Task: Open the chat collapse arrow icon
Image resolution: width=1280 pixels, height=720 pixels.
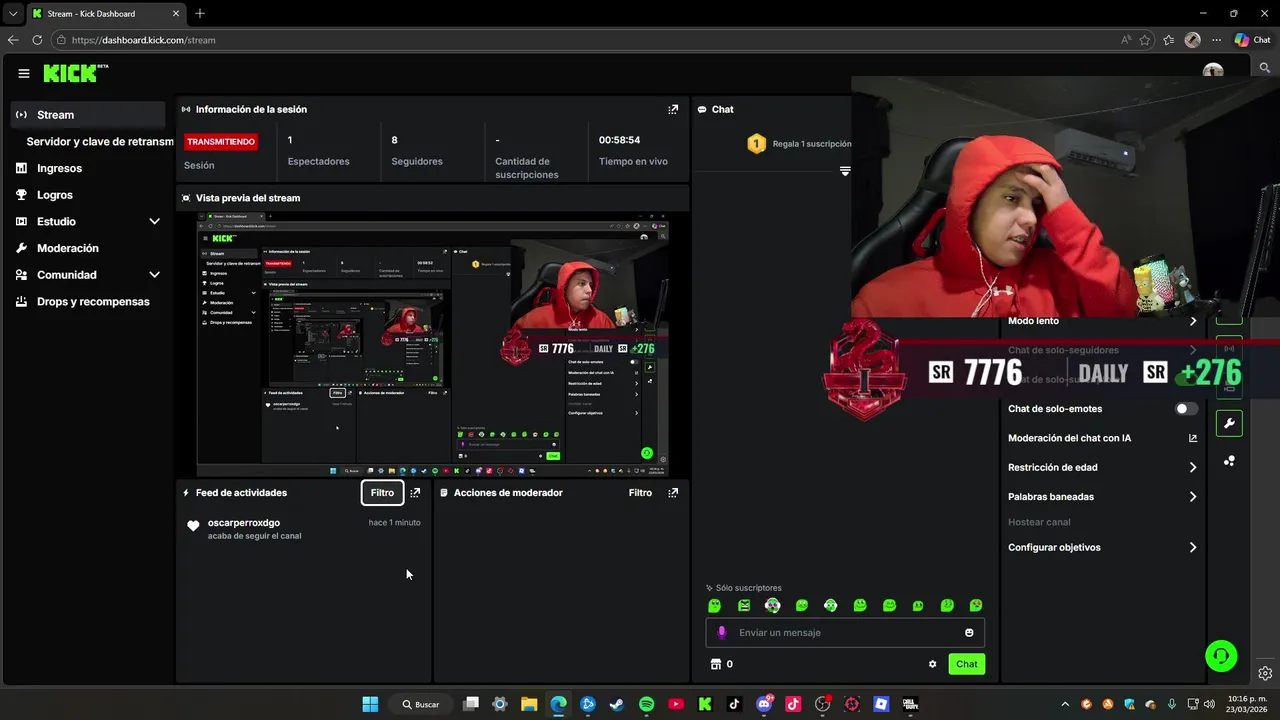Action: 845,171
